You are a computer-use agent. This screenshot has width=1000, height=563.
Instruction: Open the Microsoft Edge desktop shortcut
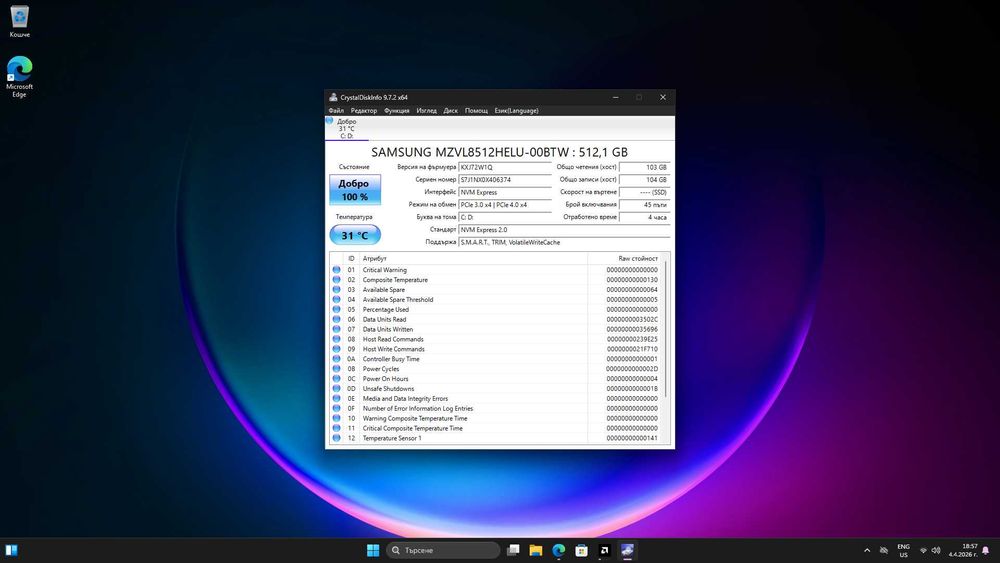point(19,77)
